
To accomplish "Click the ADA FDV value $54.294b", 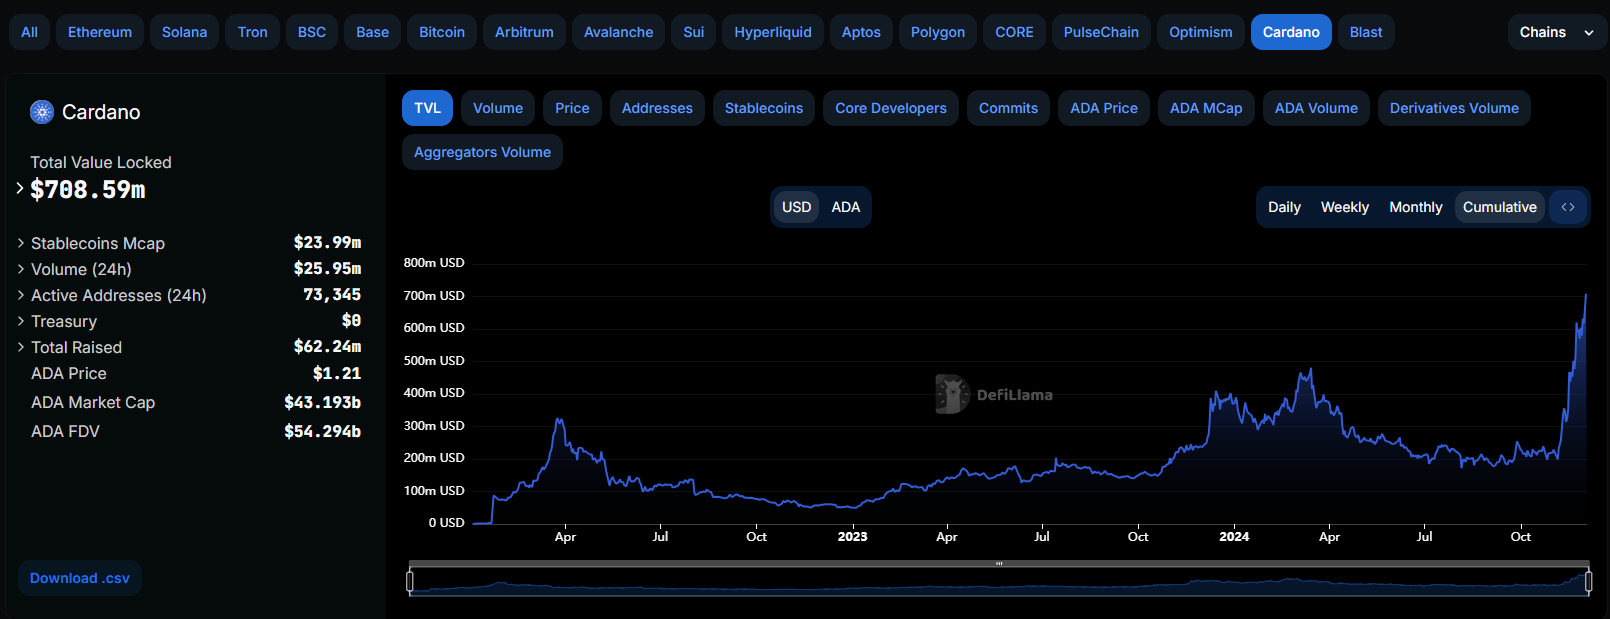I will [x=322, y=431].
